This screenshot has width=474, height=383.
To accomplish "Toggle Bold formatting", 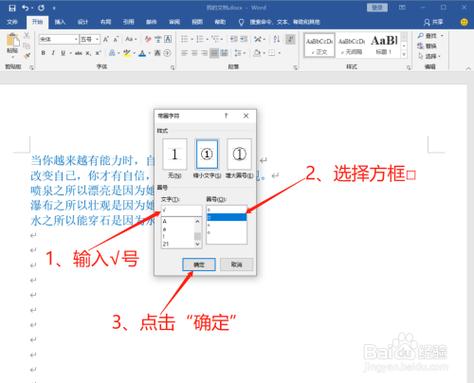I will (x=43, y=53).
